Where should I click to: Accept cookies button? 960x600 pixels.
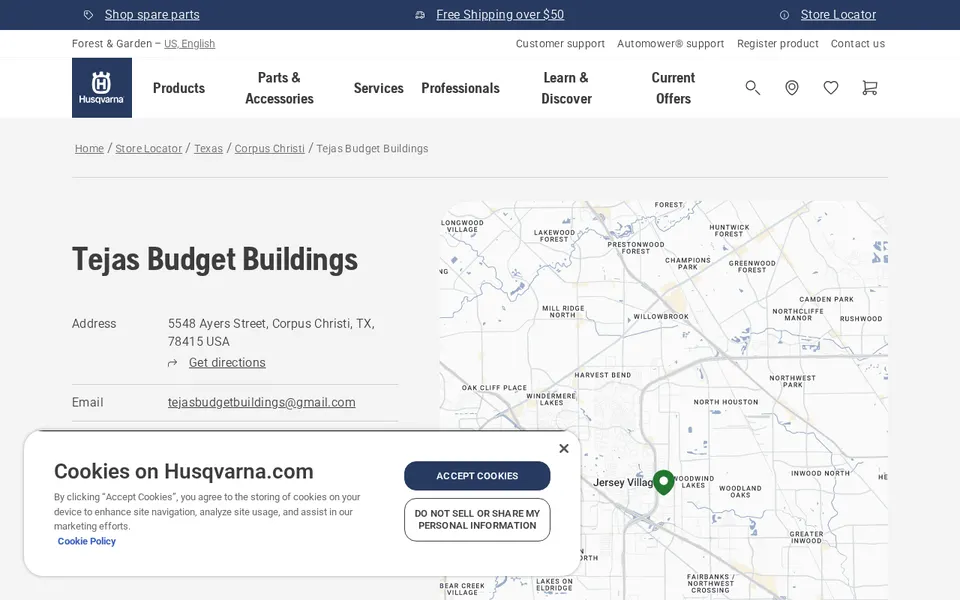point(477,476)
